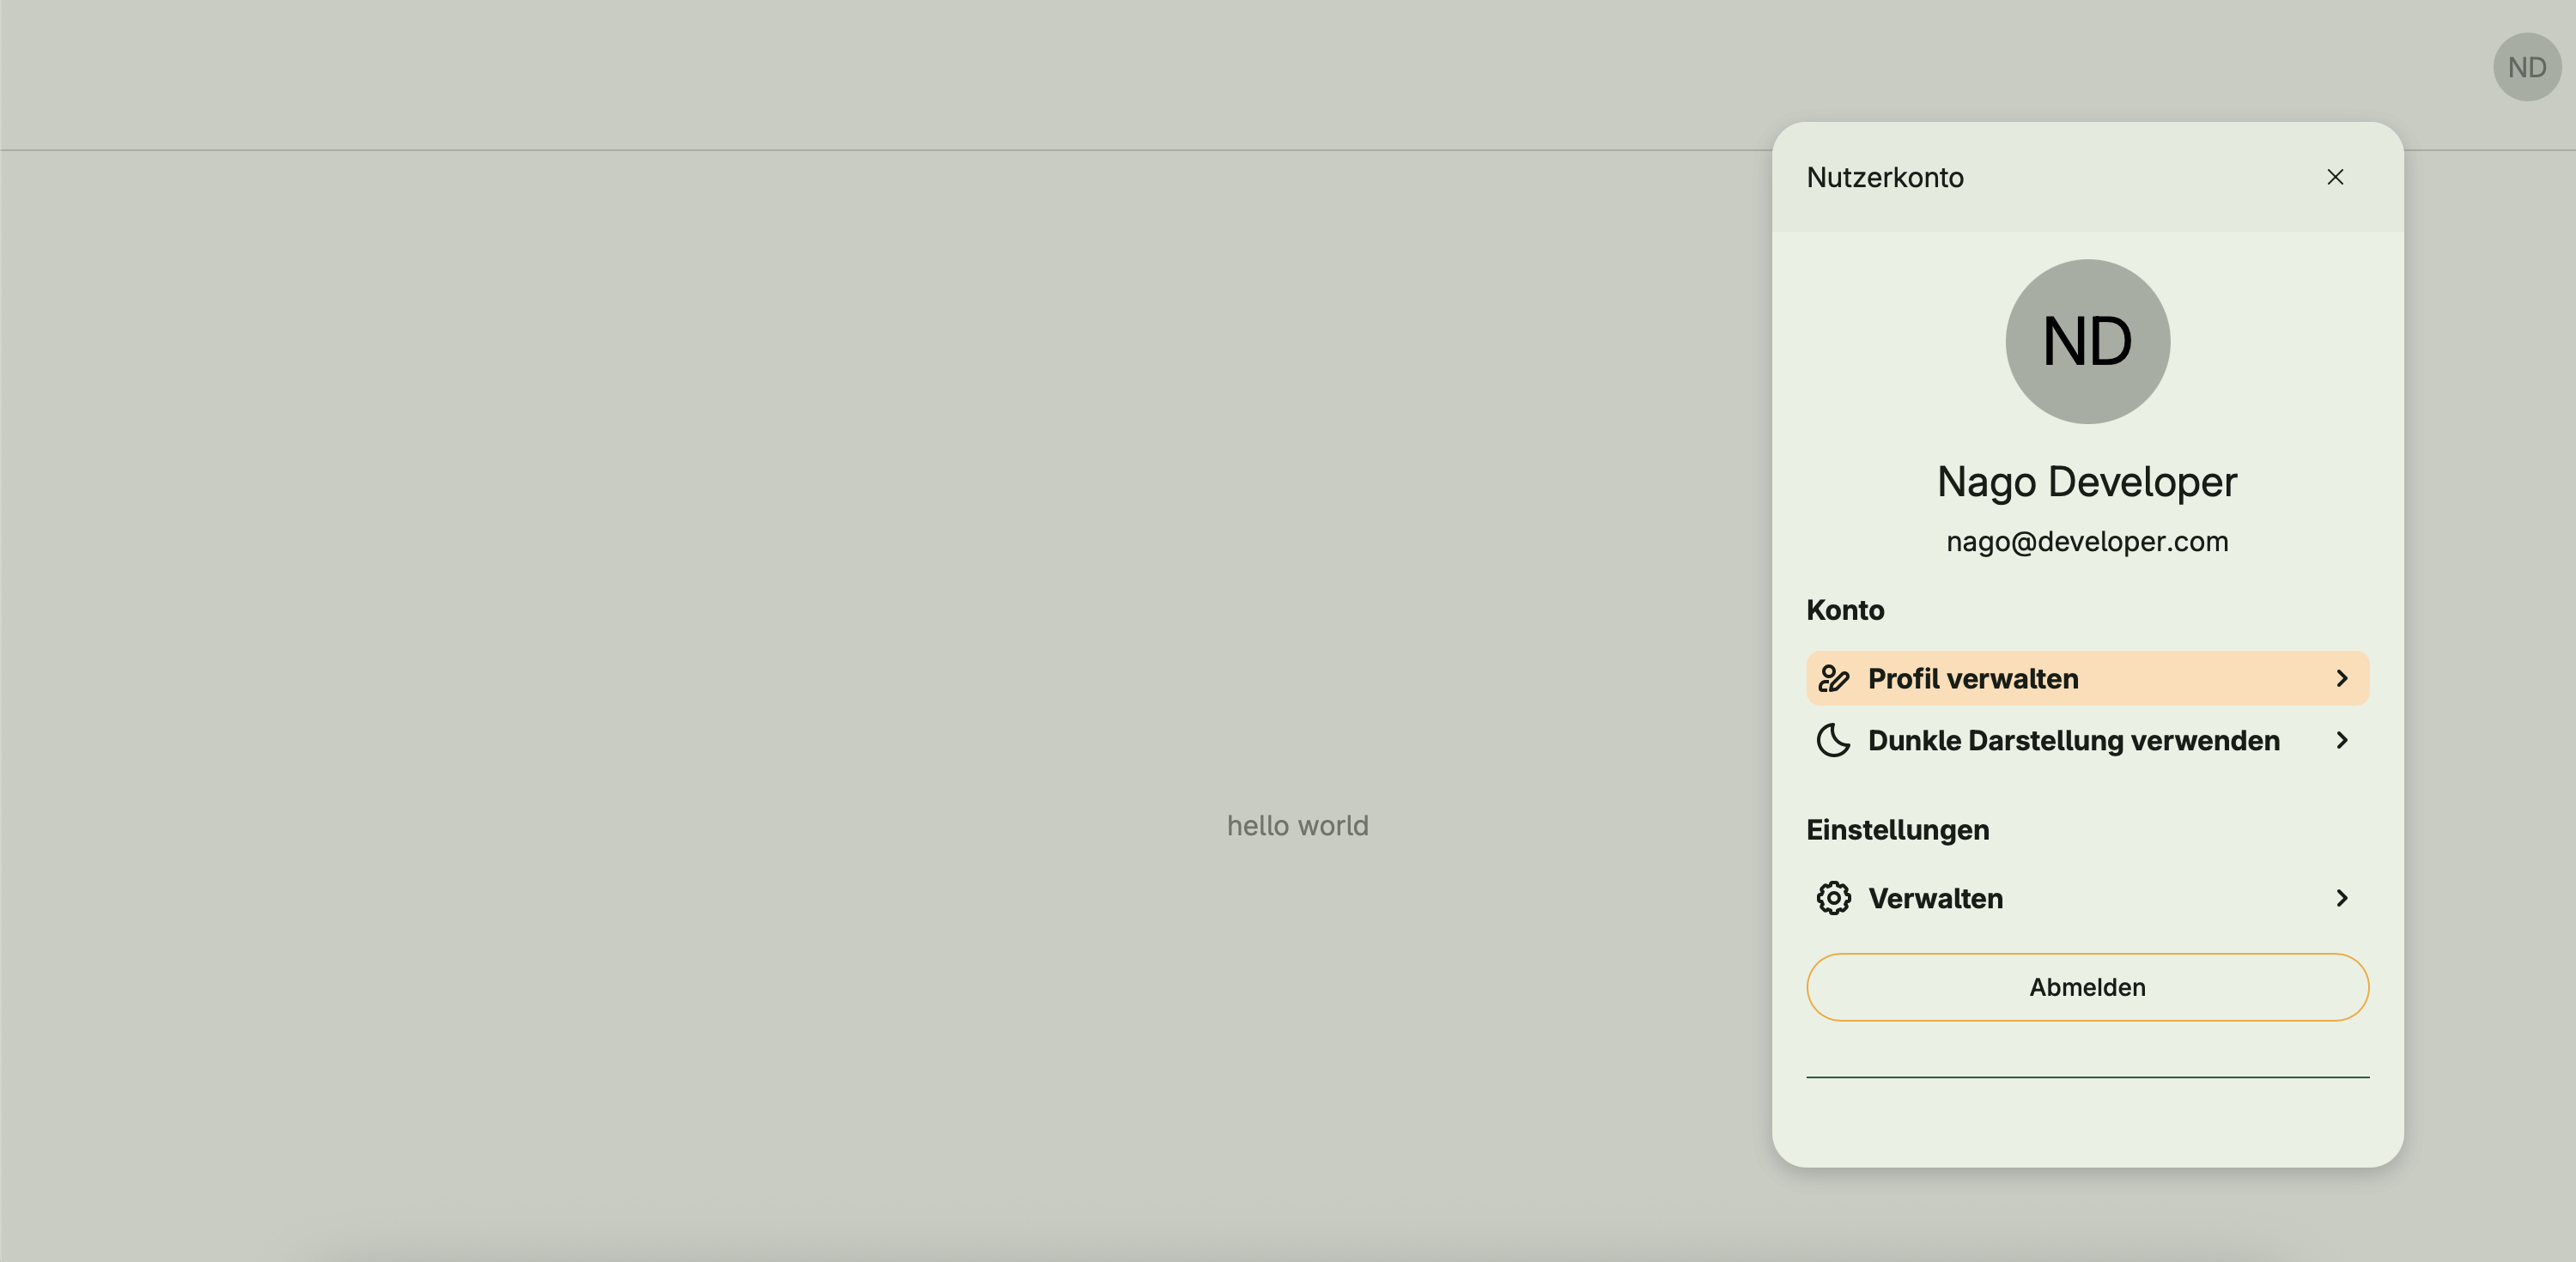Close the Nutzerkonto dialog with X
The height and width of the screenshot is (1262, 2576).
click(2335, 177)
